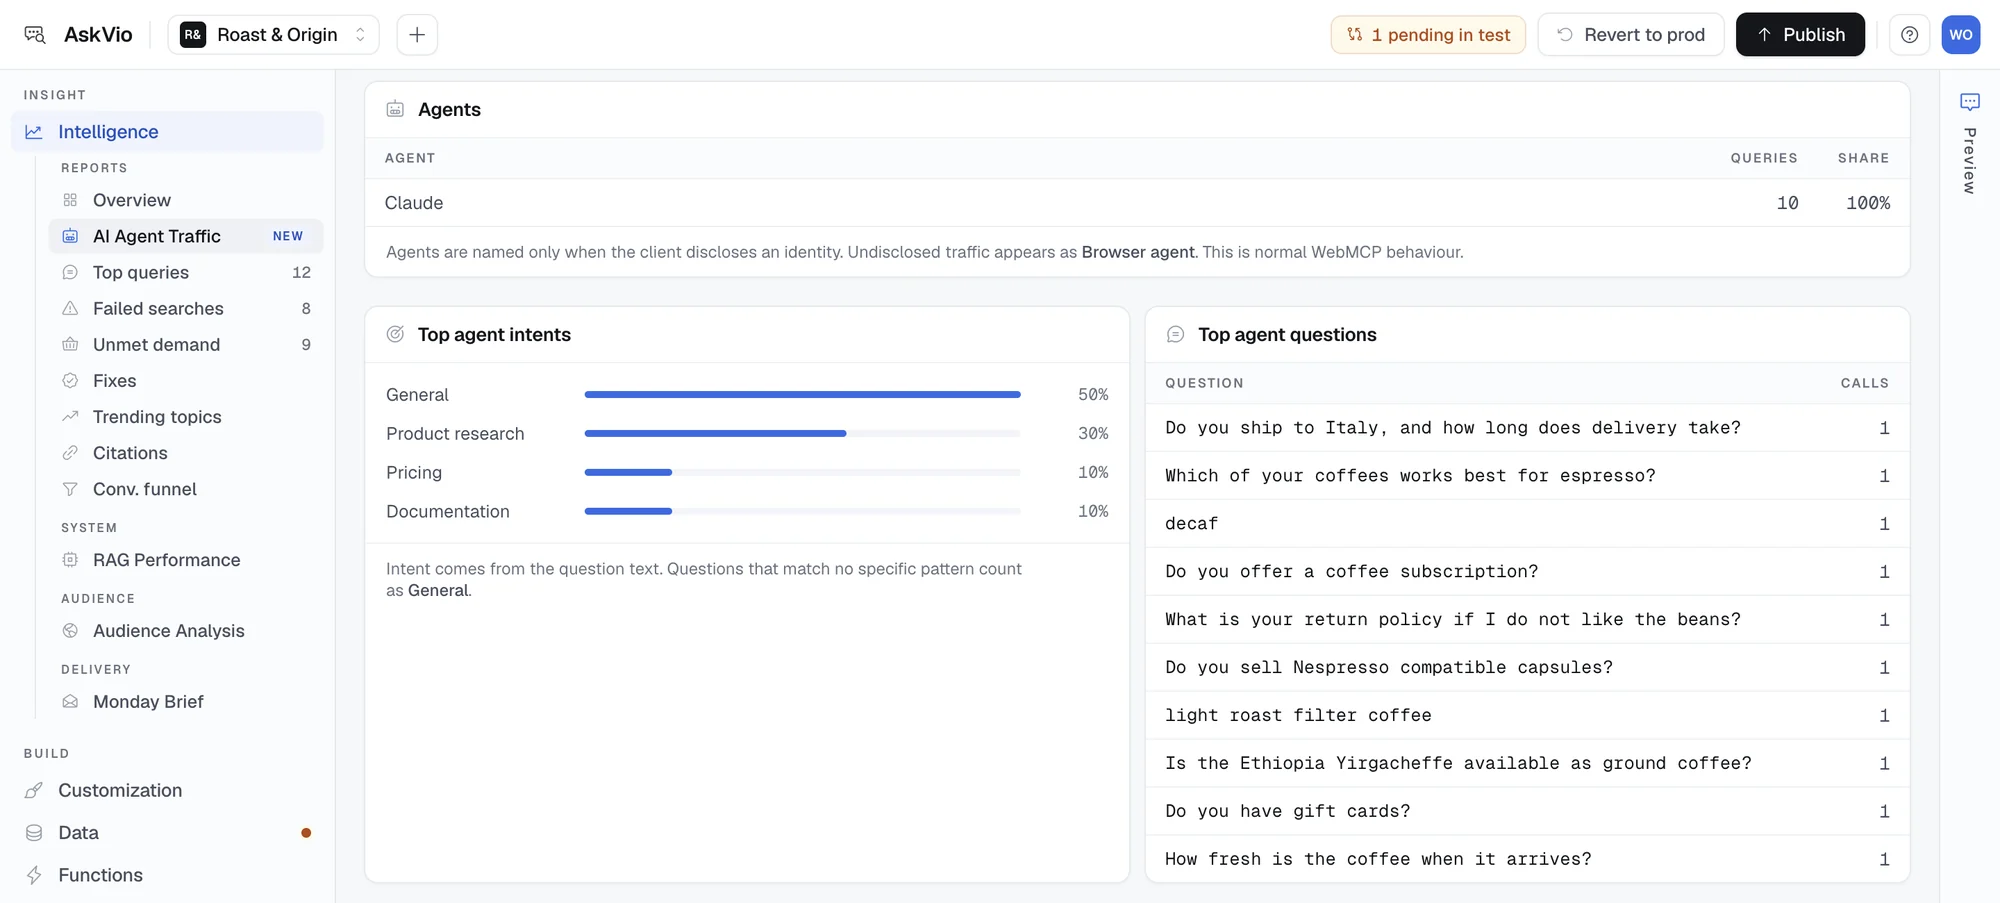Click the Citations link icon

(x=70, y=453)
